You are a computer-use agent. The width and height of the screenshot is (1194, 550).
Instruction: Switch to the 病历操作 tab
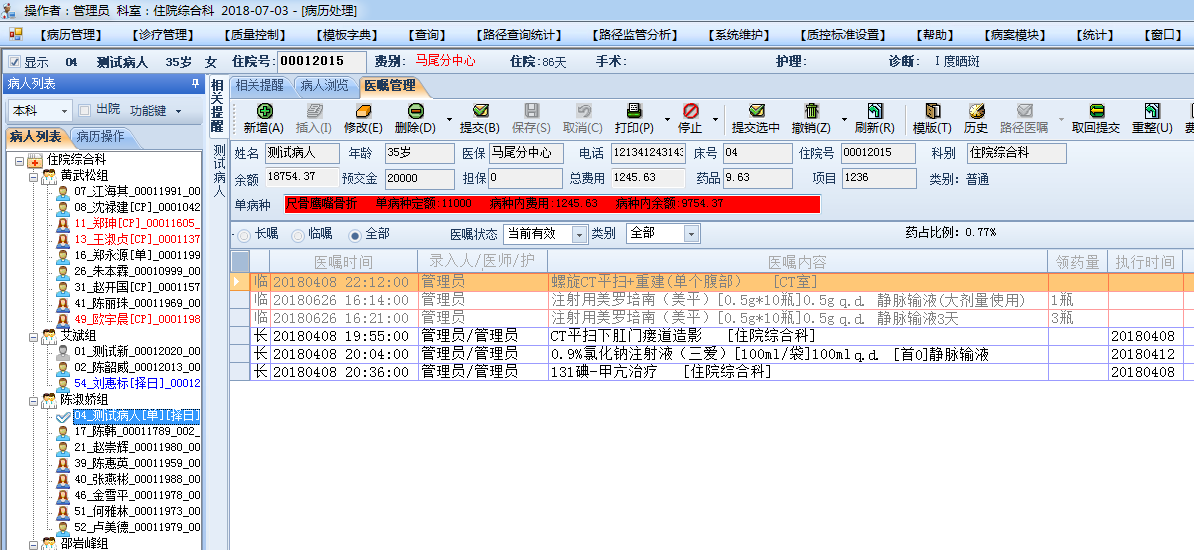(x=100, y=137)
